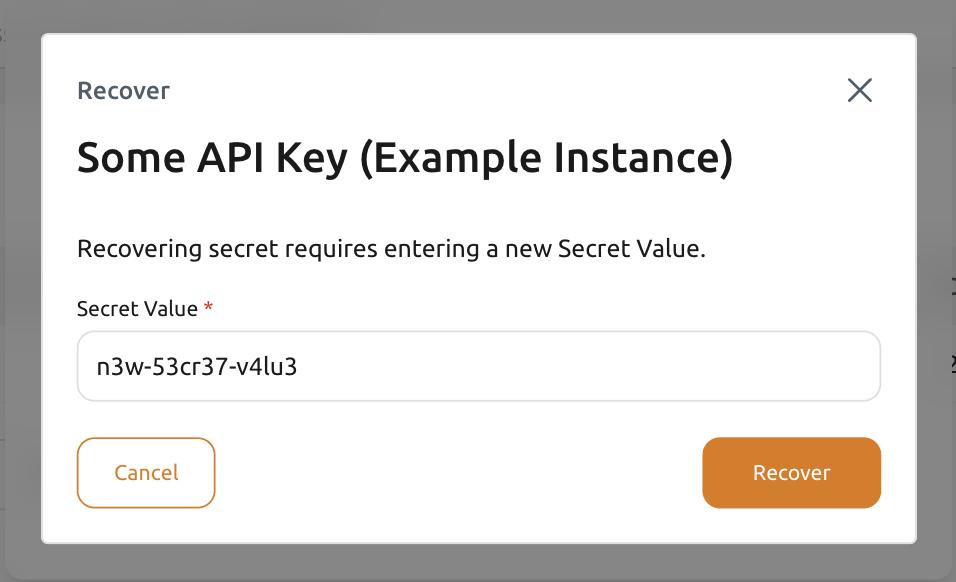Place cursor in the n3w-53cr37-v4lu3 input field
This screenshot has width=956, height=582.
click(478, 366)
